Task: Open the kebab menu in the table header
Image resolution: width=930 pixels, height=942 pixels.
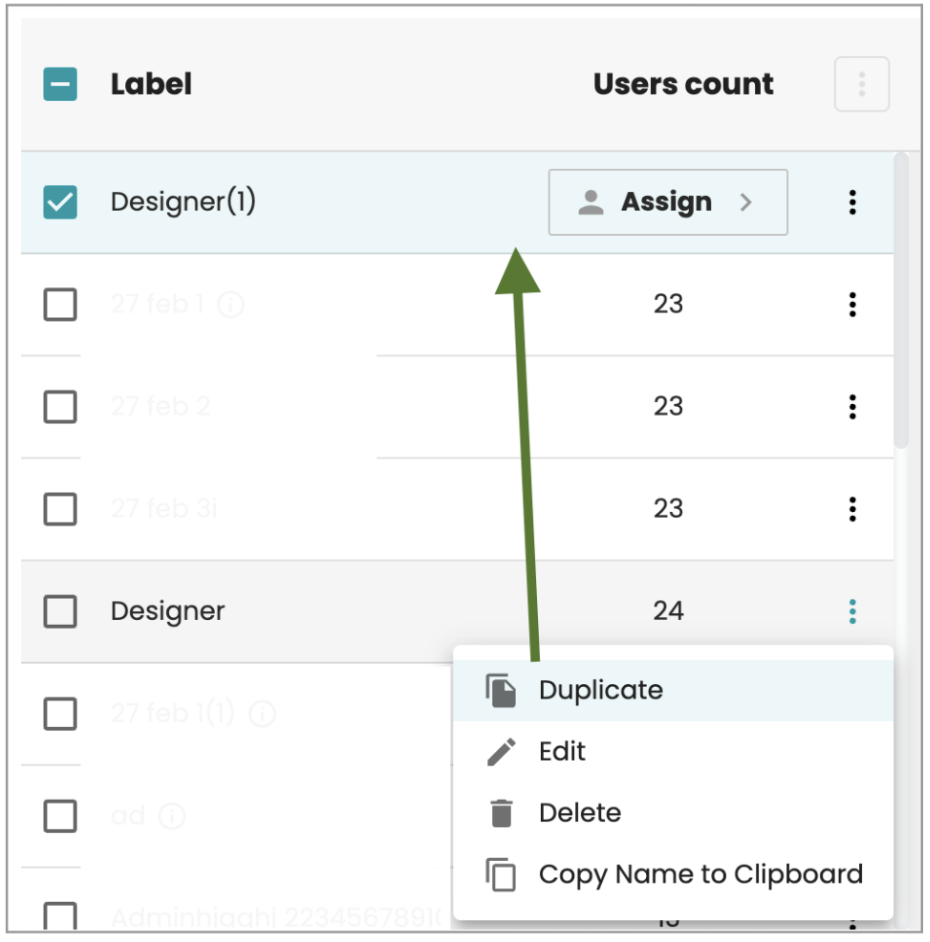Action: (x=861, y=85)
